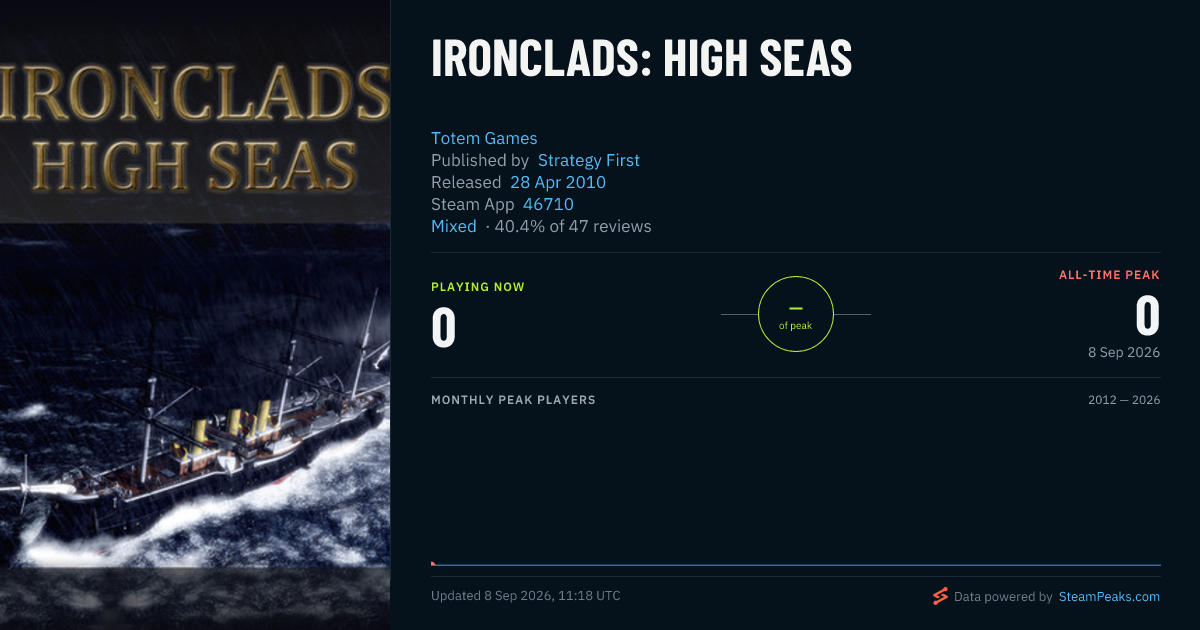Open the Totem Games developer link
The width and height of the screenshot is (1200, 630).
[x=484, y=138]
